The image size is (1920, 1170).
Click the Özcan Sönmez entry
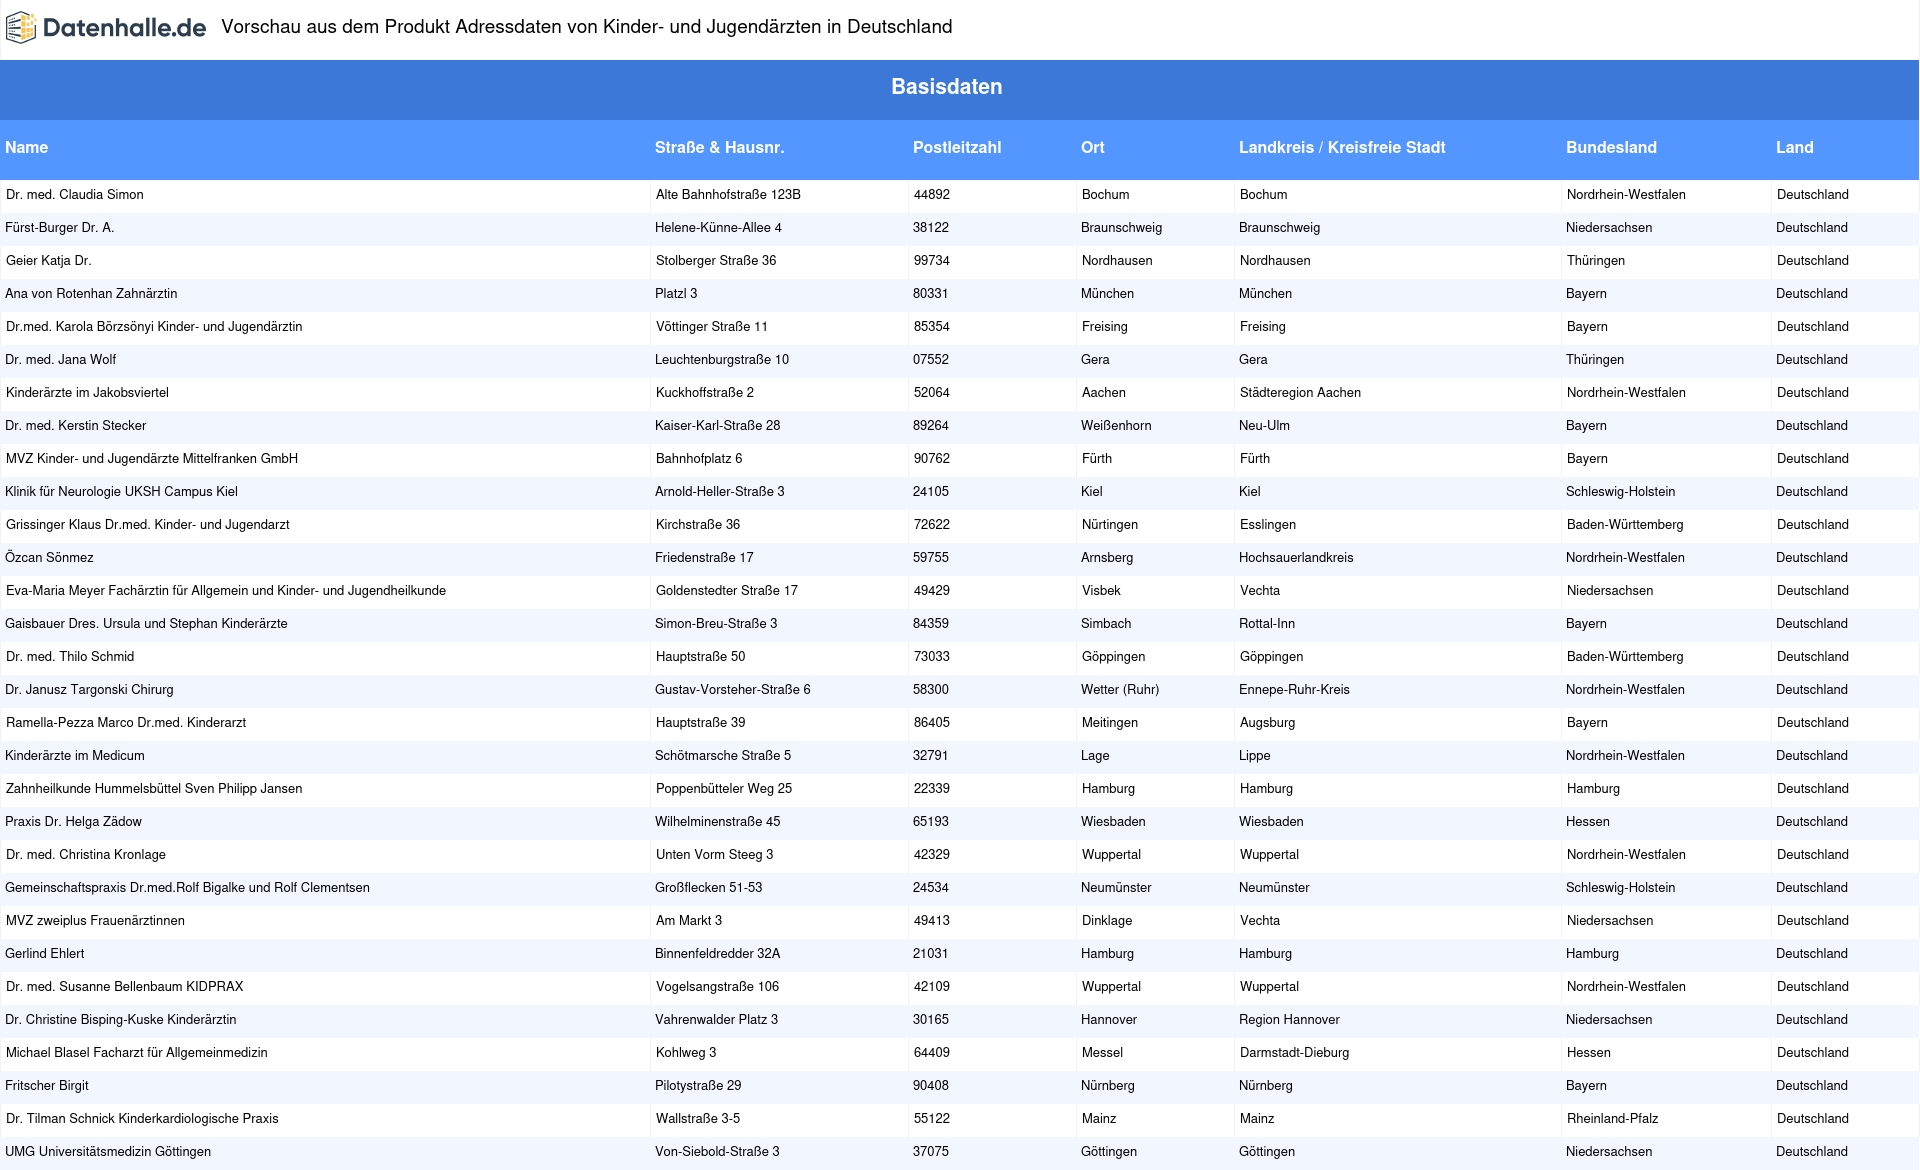point(49,558)
